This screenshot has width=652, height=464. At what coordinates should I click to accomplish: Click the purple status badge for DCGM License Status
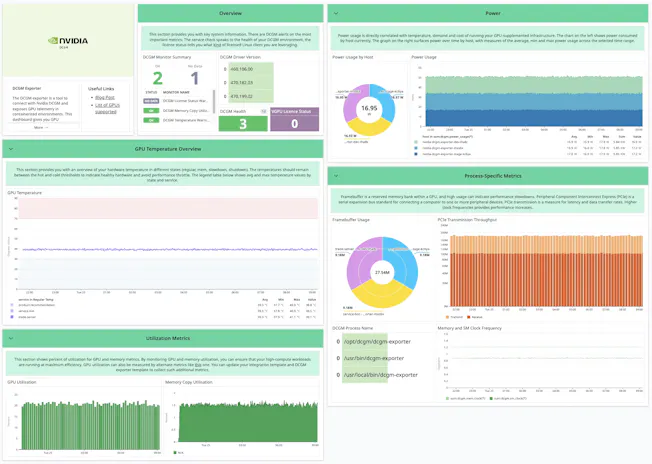point(150,101)
